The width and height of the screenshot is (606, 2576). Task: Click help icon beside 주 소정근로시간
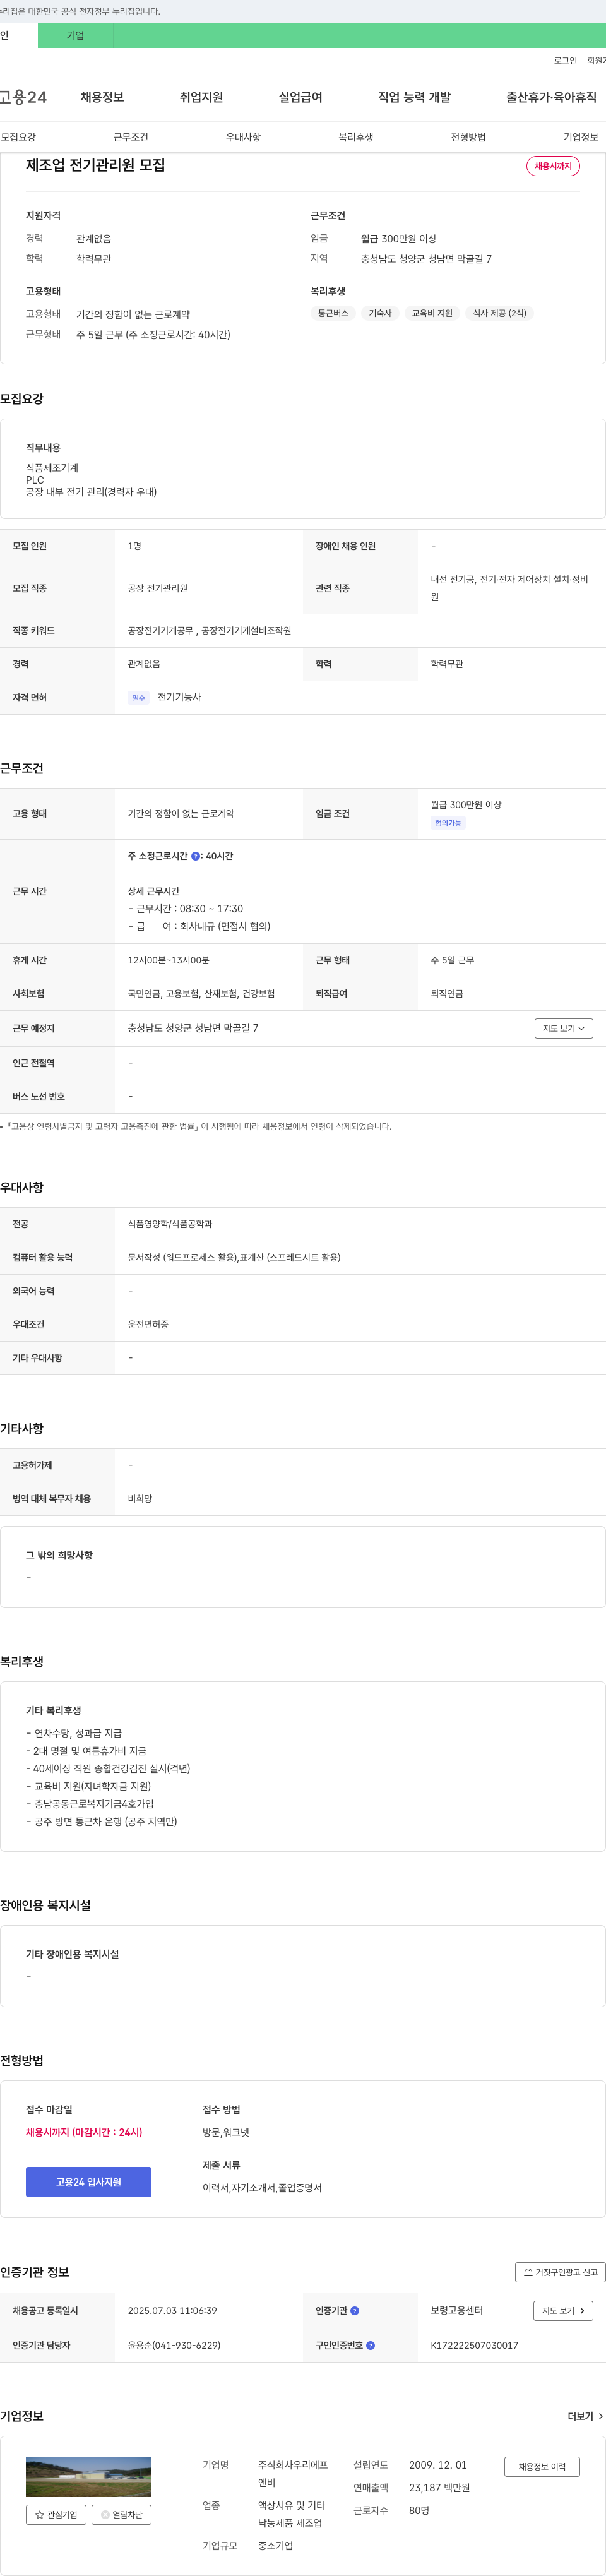(x=195, y=856)
